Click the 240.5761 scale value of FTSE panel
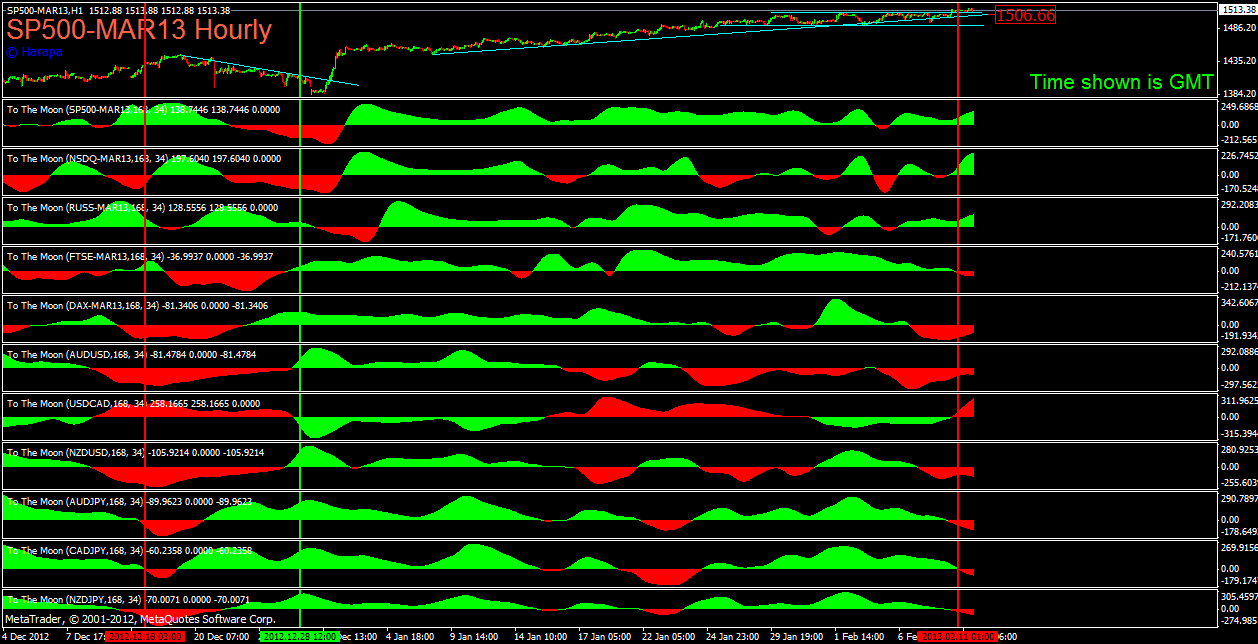 pos(1238,254)
